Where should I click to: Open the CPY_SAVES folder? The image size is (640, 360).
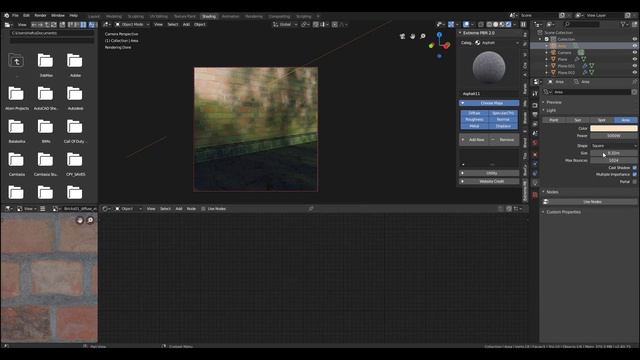pyautogui.click(x=75, y=164)
